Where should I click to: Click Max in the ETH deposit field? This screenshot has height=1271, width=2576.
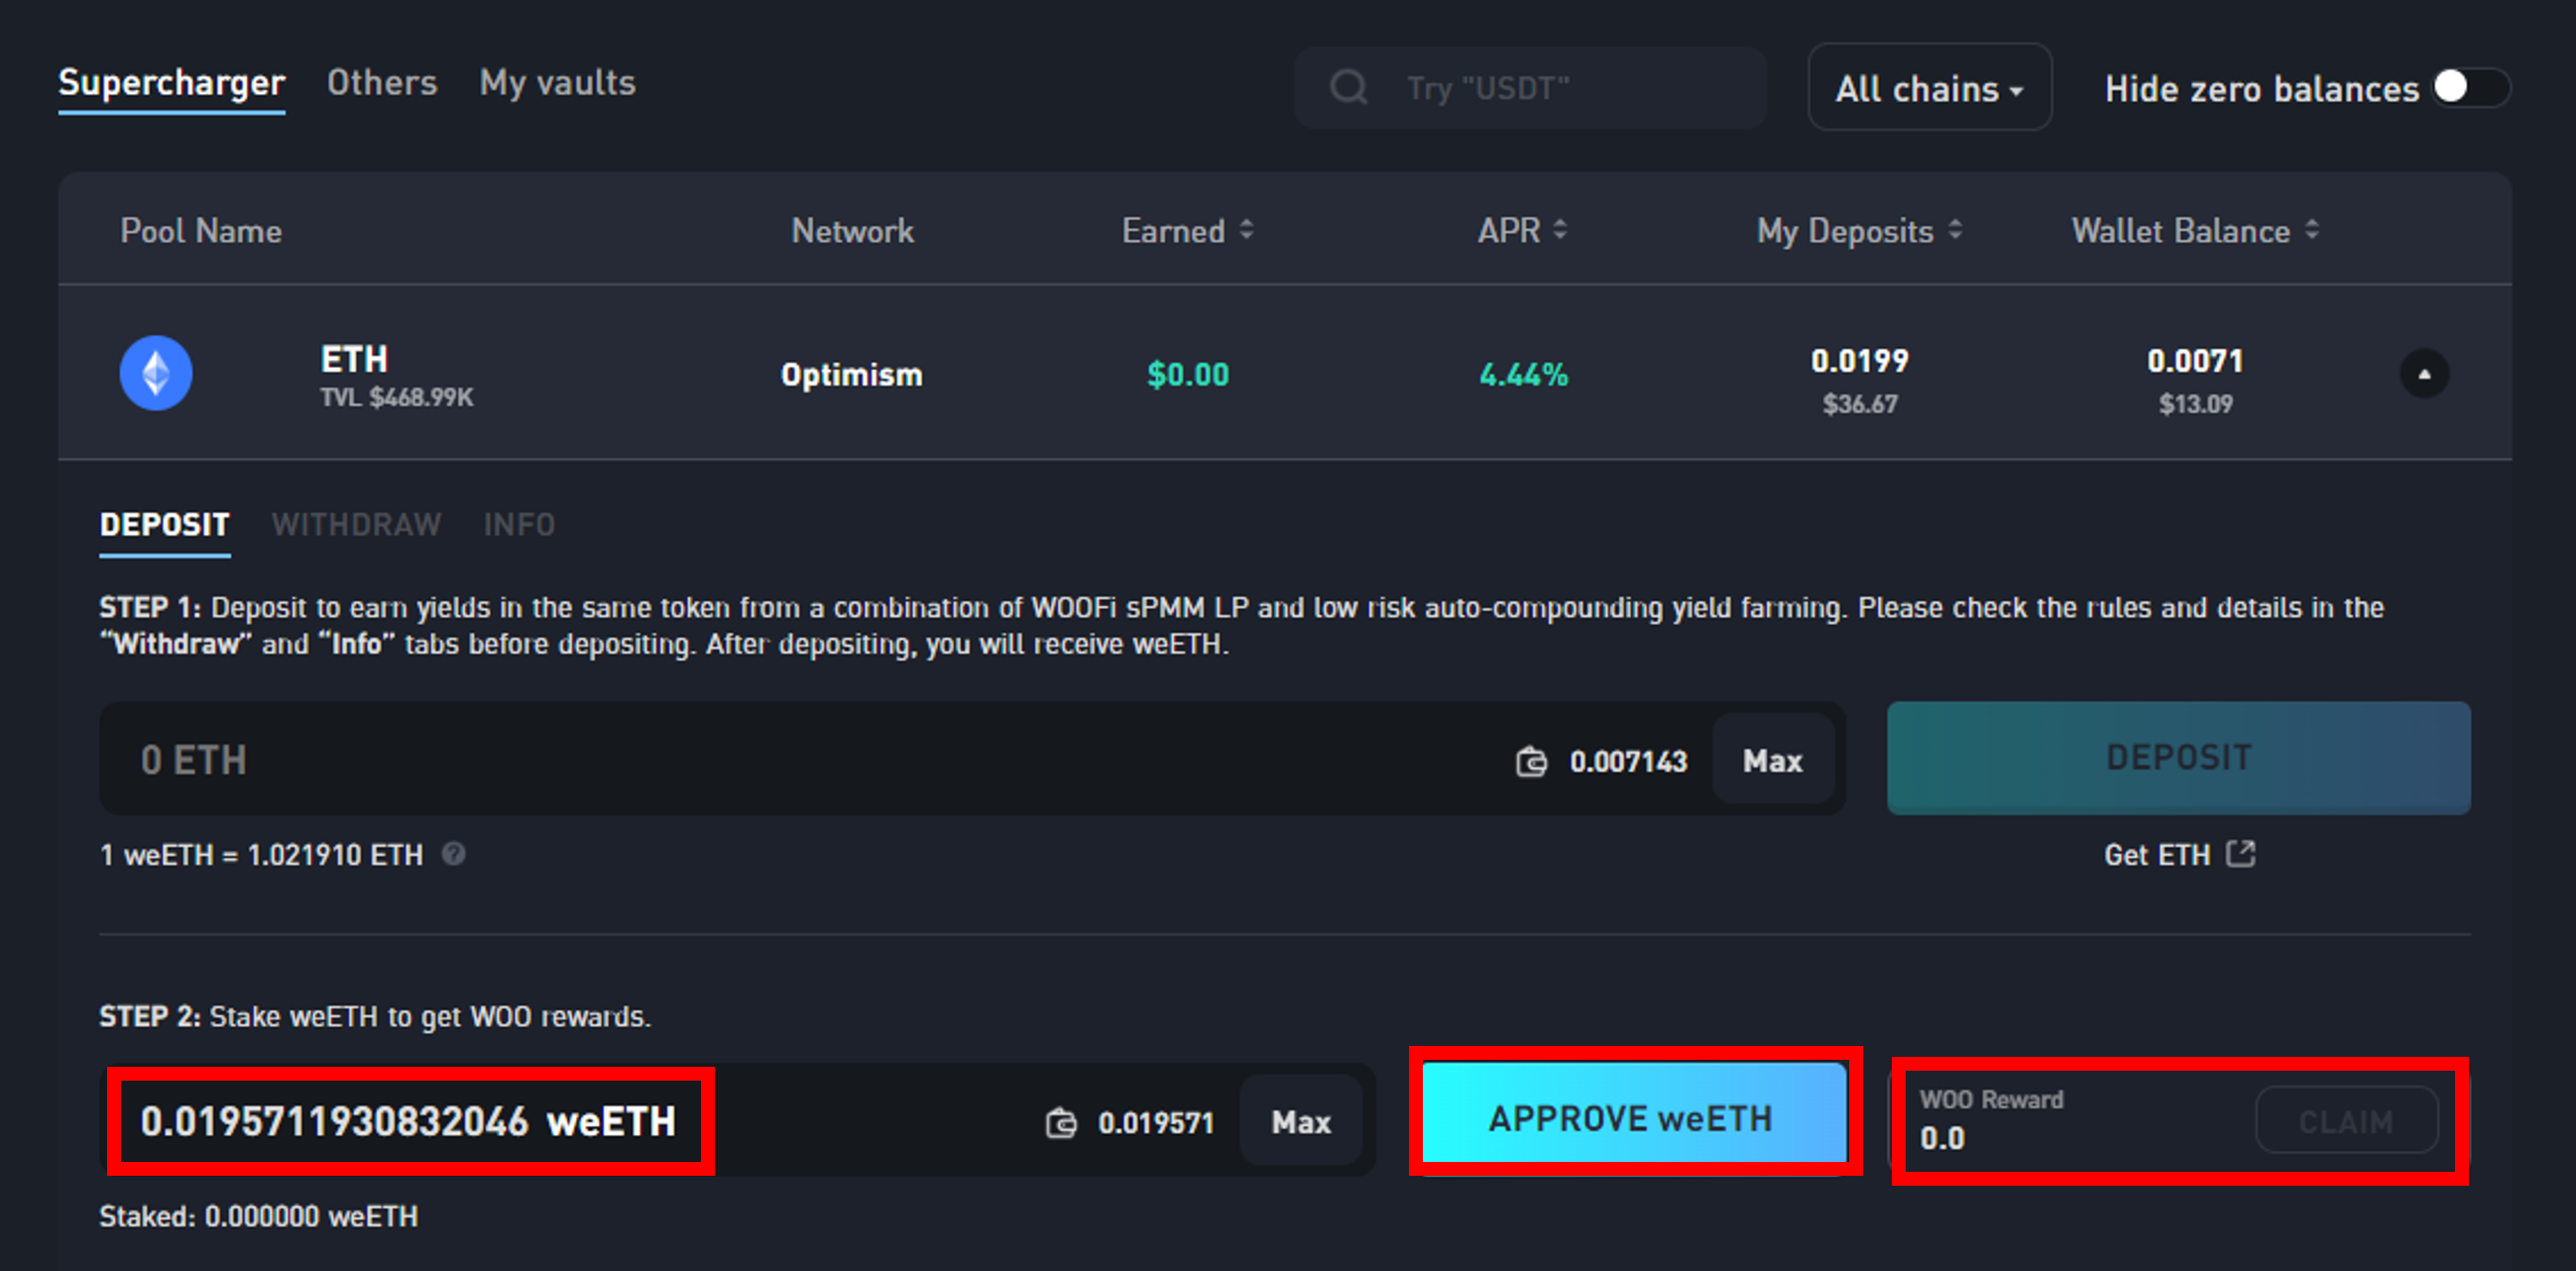[1772, 761]
